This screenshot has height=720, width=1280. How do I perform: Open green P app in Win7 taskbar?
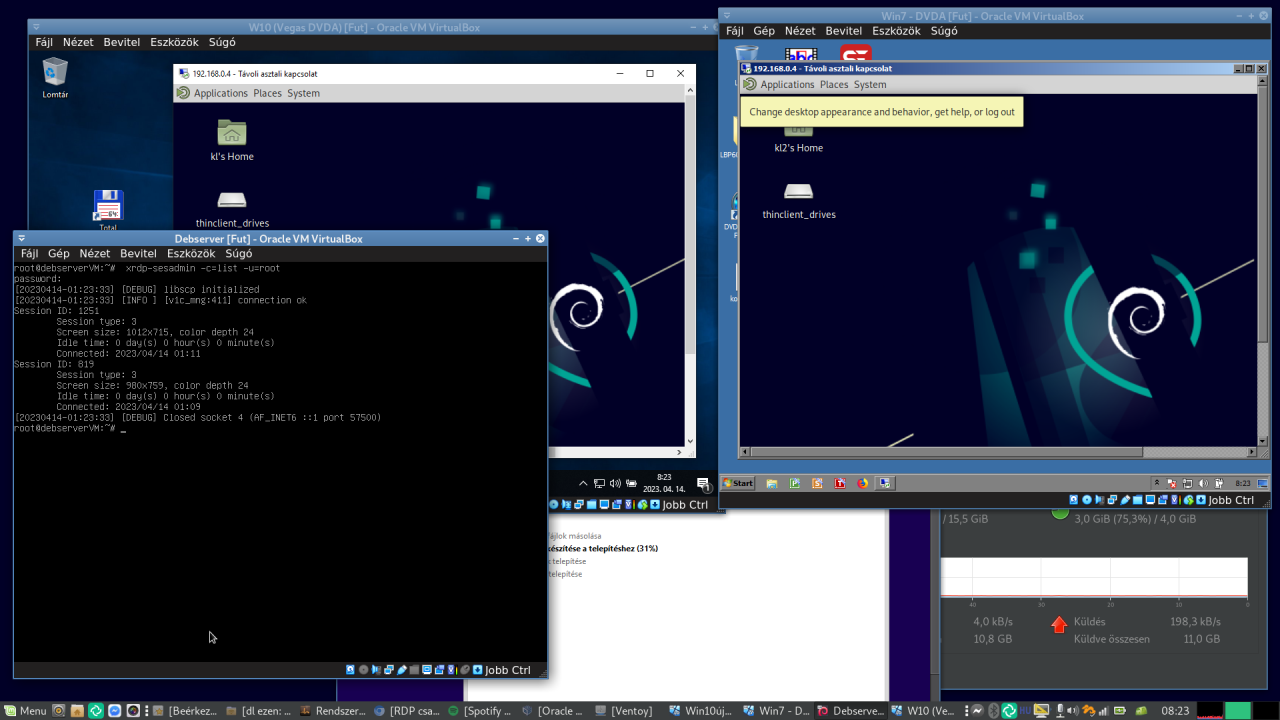point(795,483)
